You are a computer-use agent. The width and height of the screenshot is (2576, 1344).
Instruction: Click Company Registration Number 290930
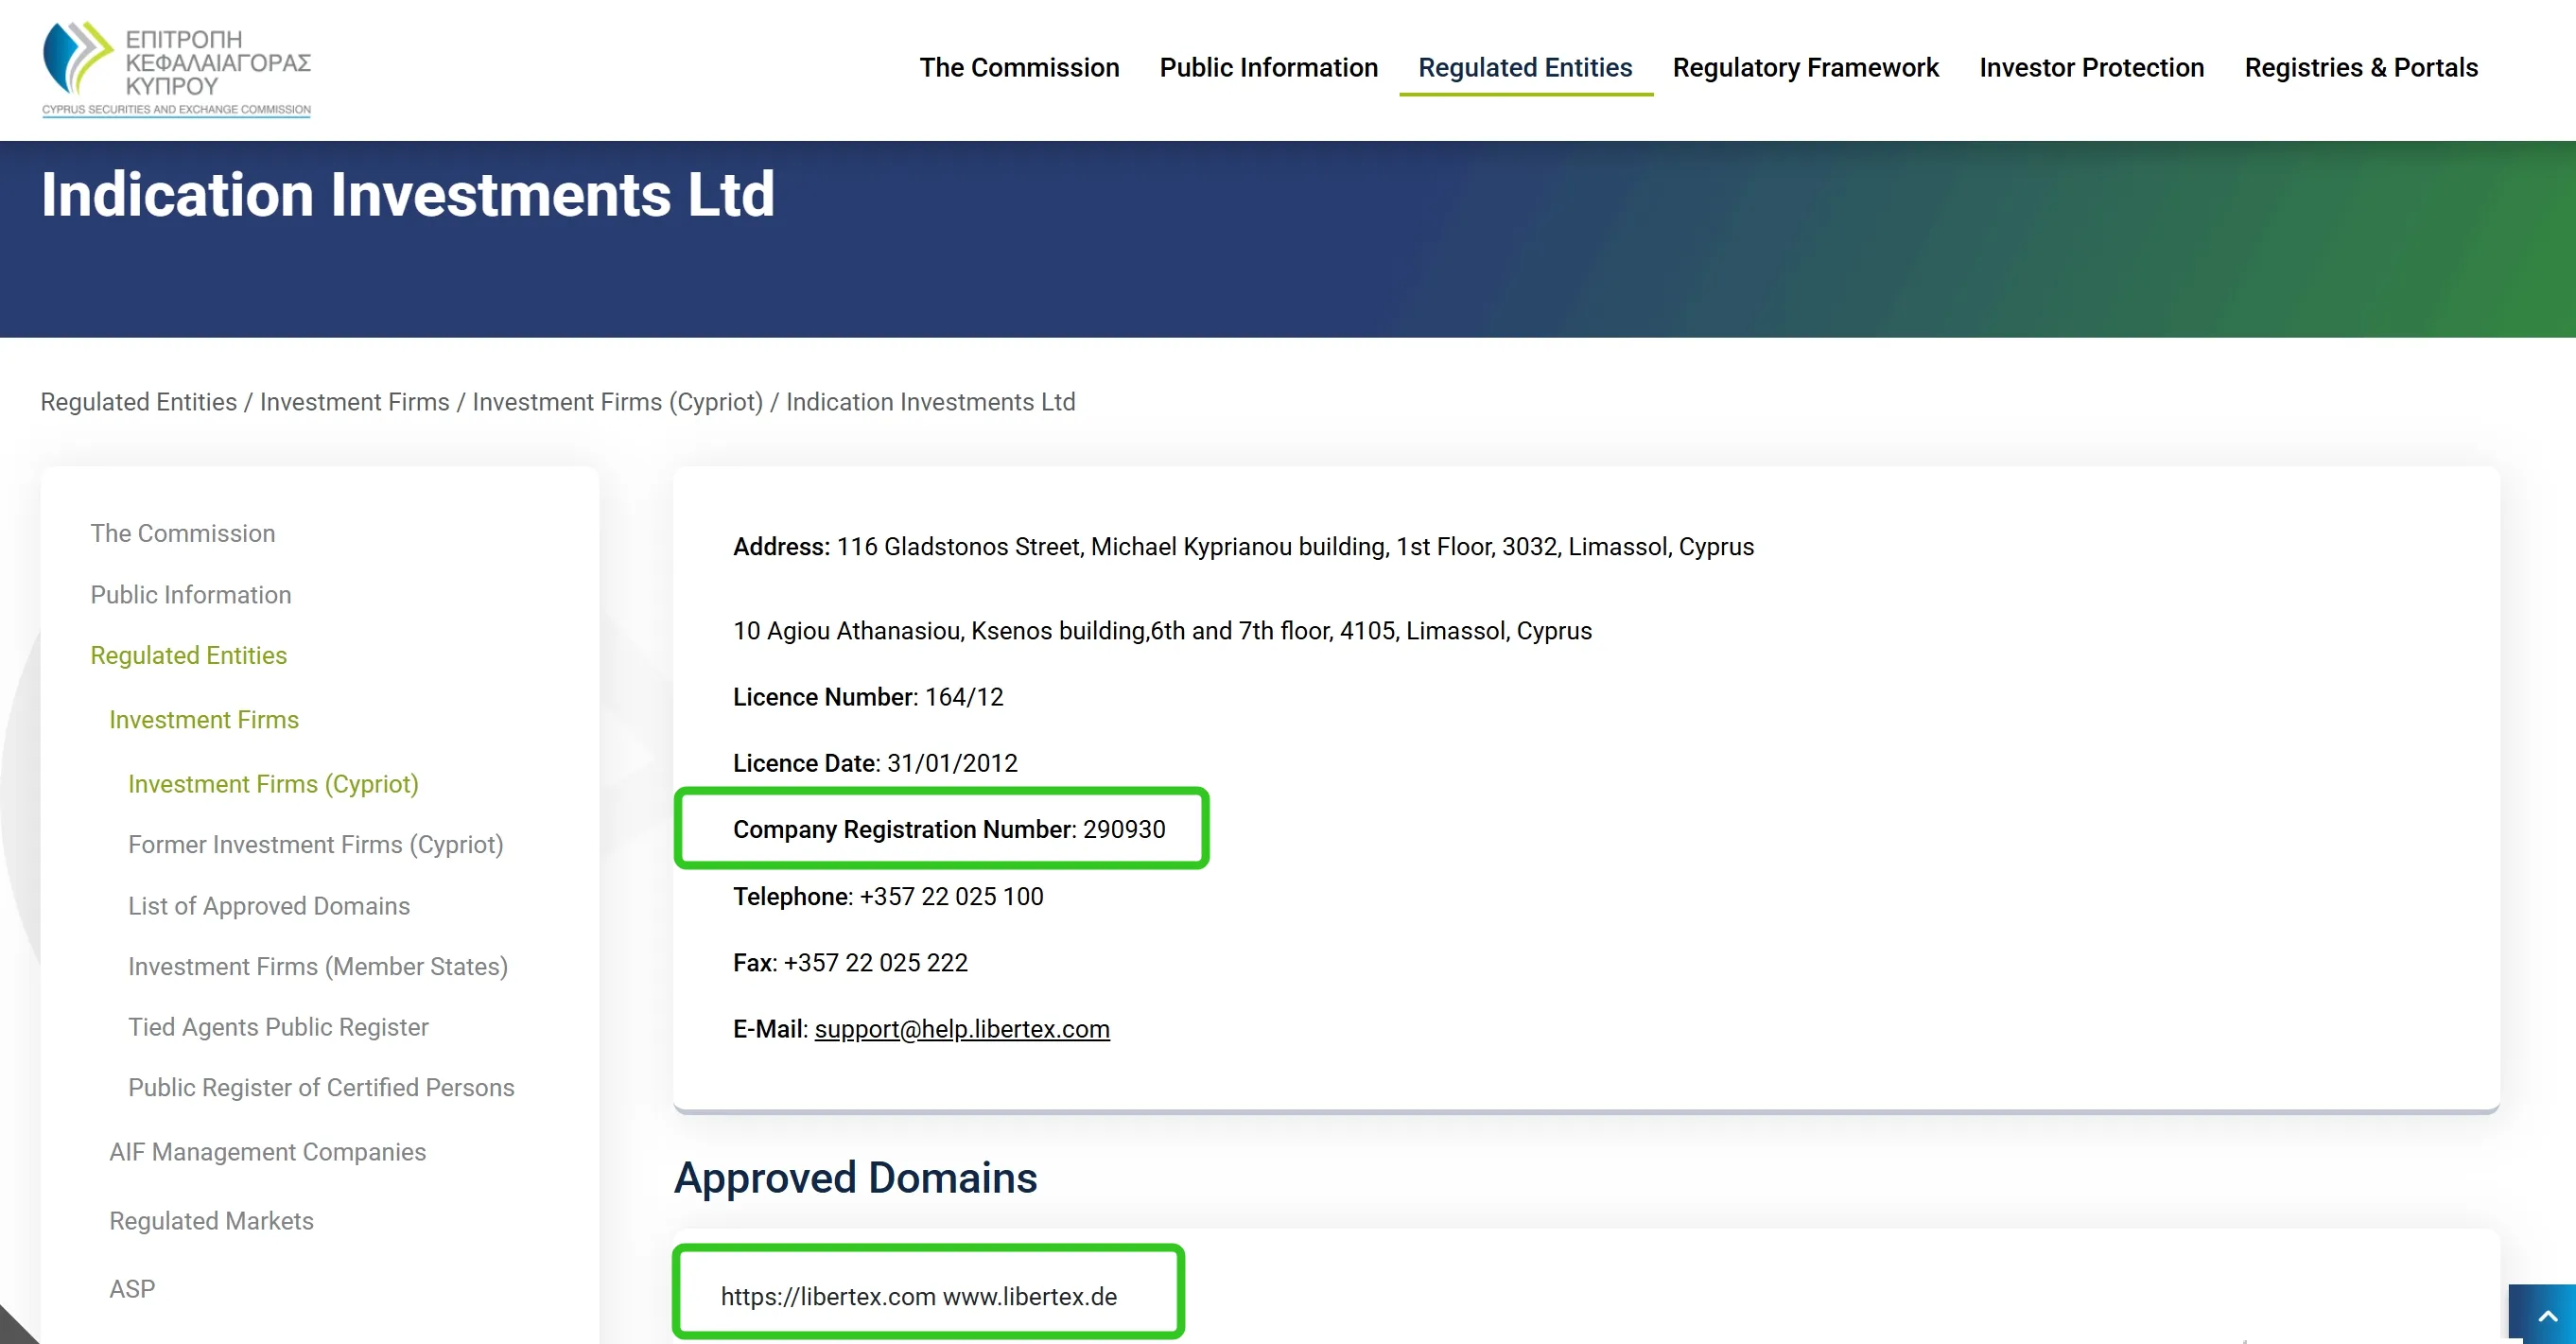(948, 830)
